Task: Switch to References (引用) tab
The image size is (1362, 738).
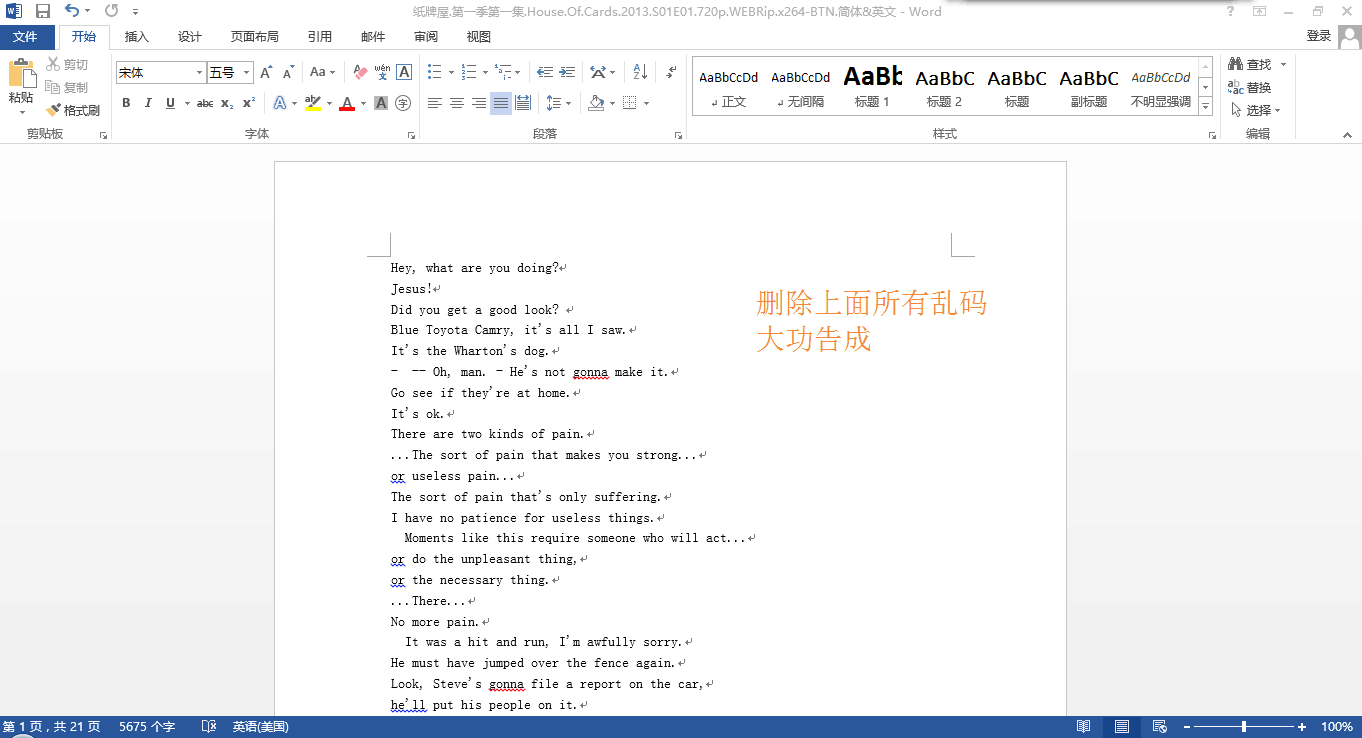Action: click(320, 37)
